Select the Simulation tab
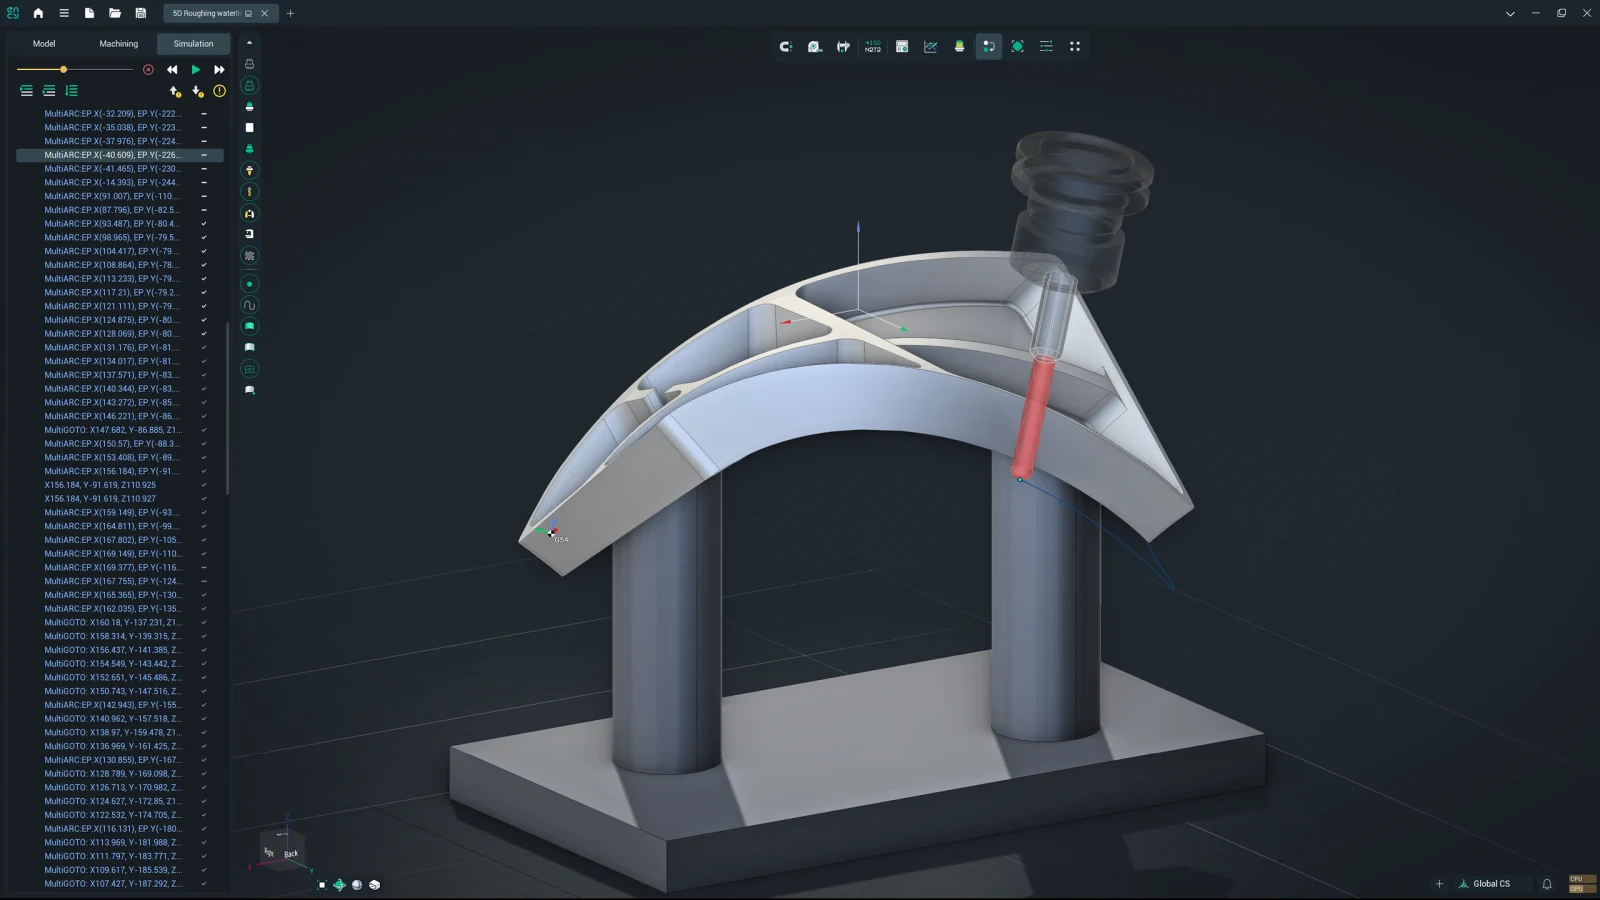Viewport: 1600px width, 900px height. pos(193,44)
